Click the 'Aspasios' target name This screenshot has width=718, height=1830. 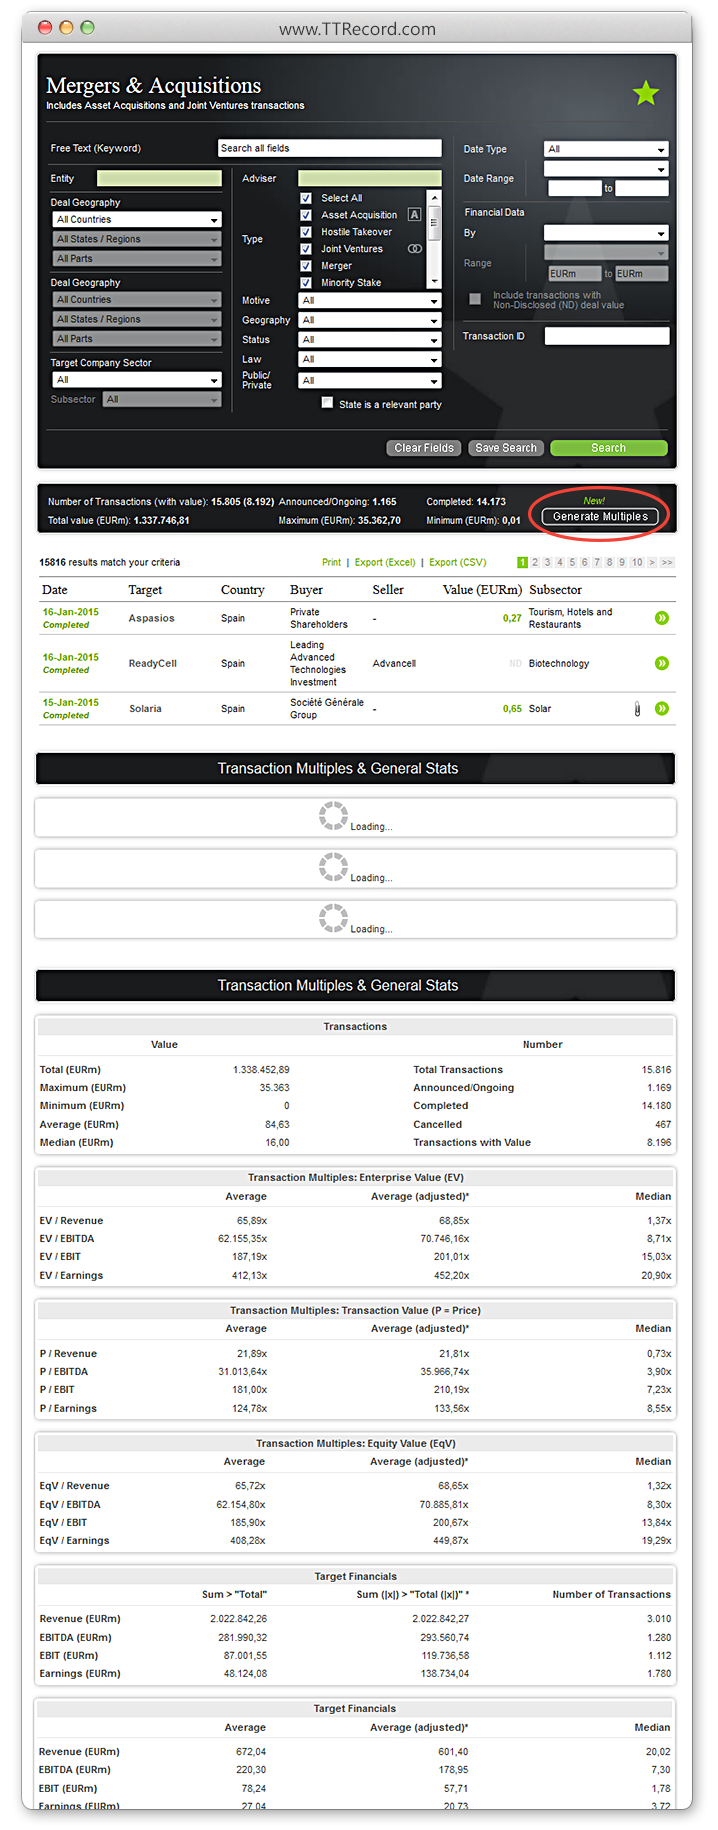[151, 618]
